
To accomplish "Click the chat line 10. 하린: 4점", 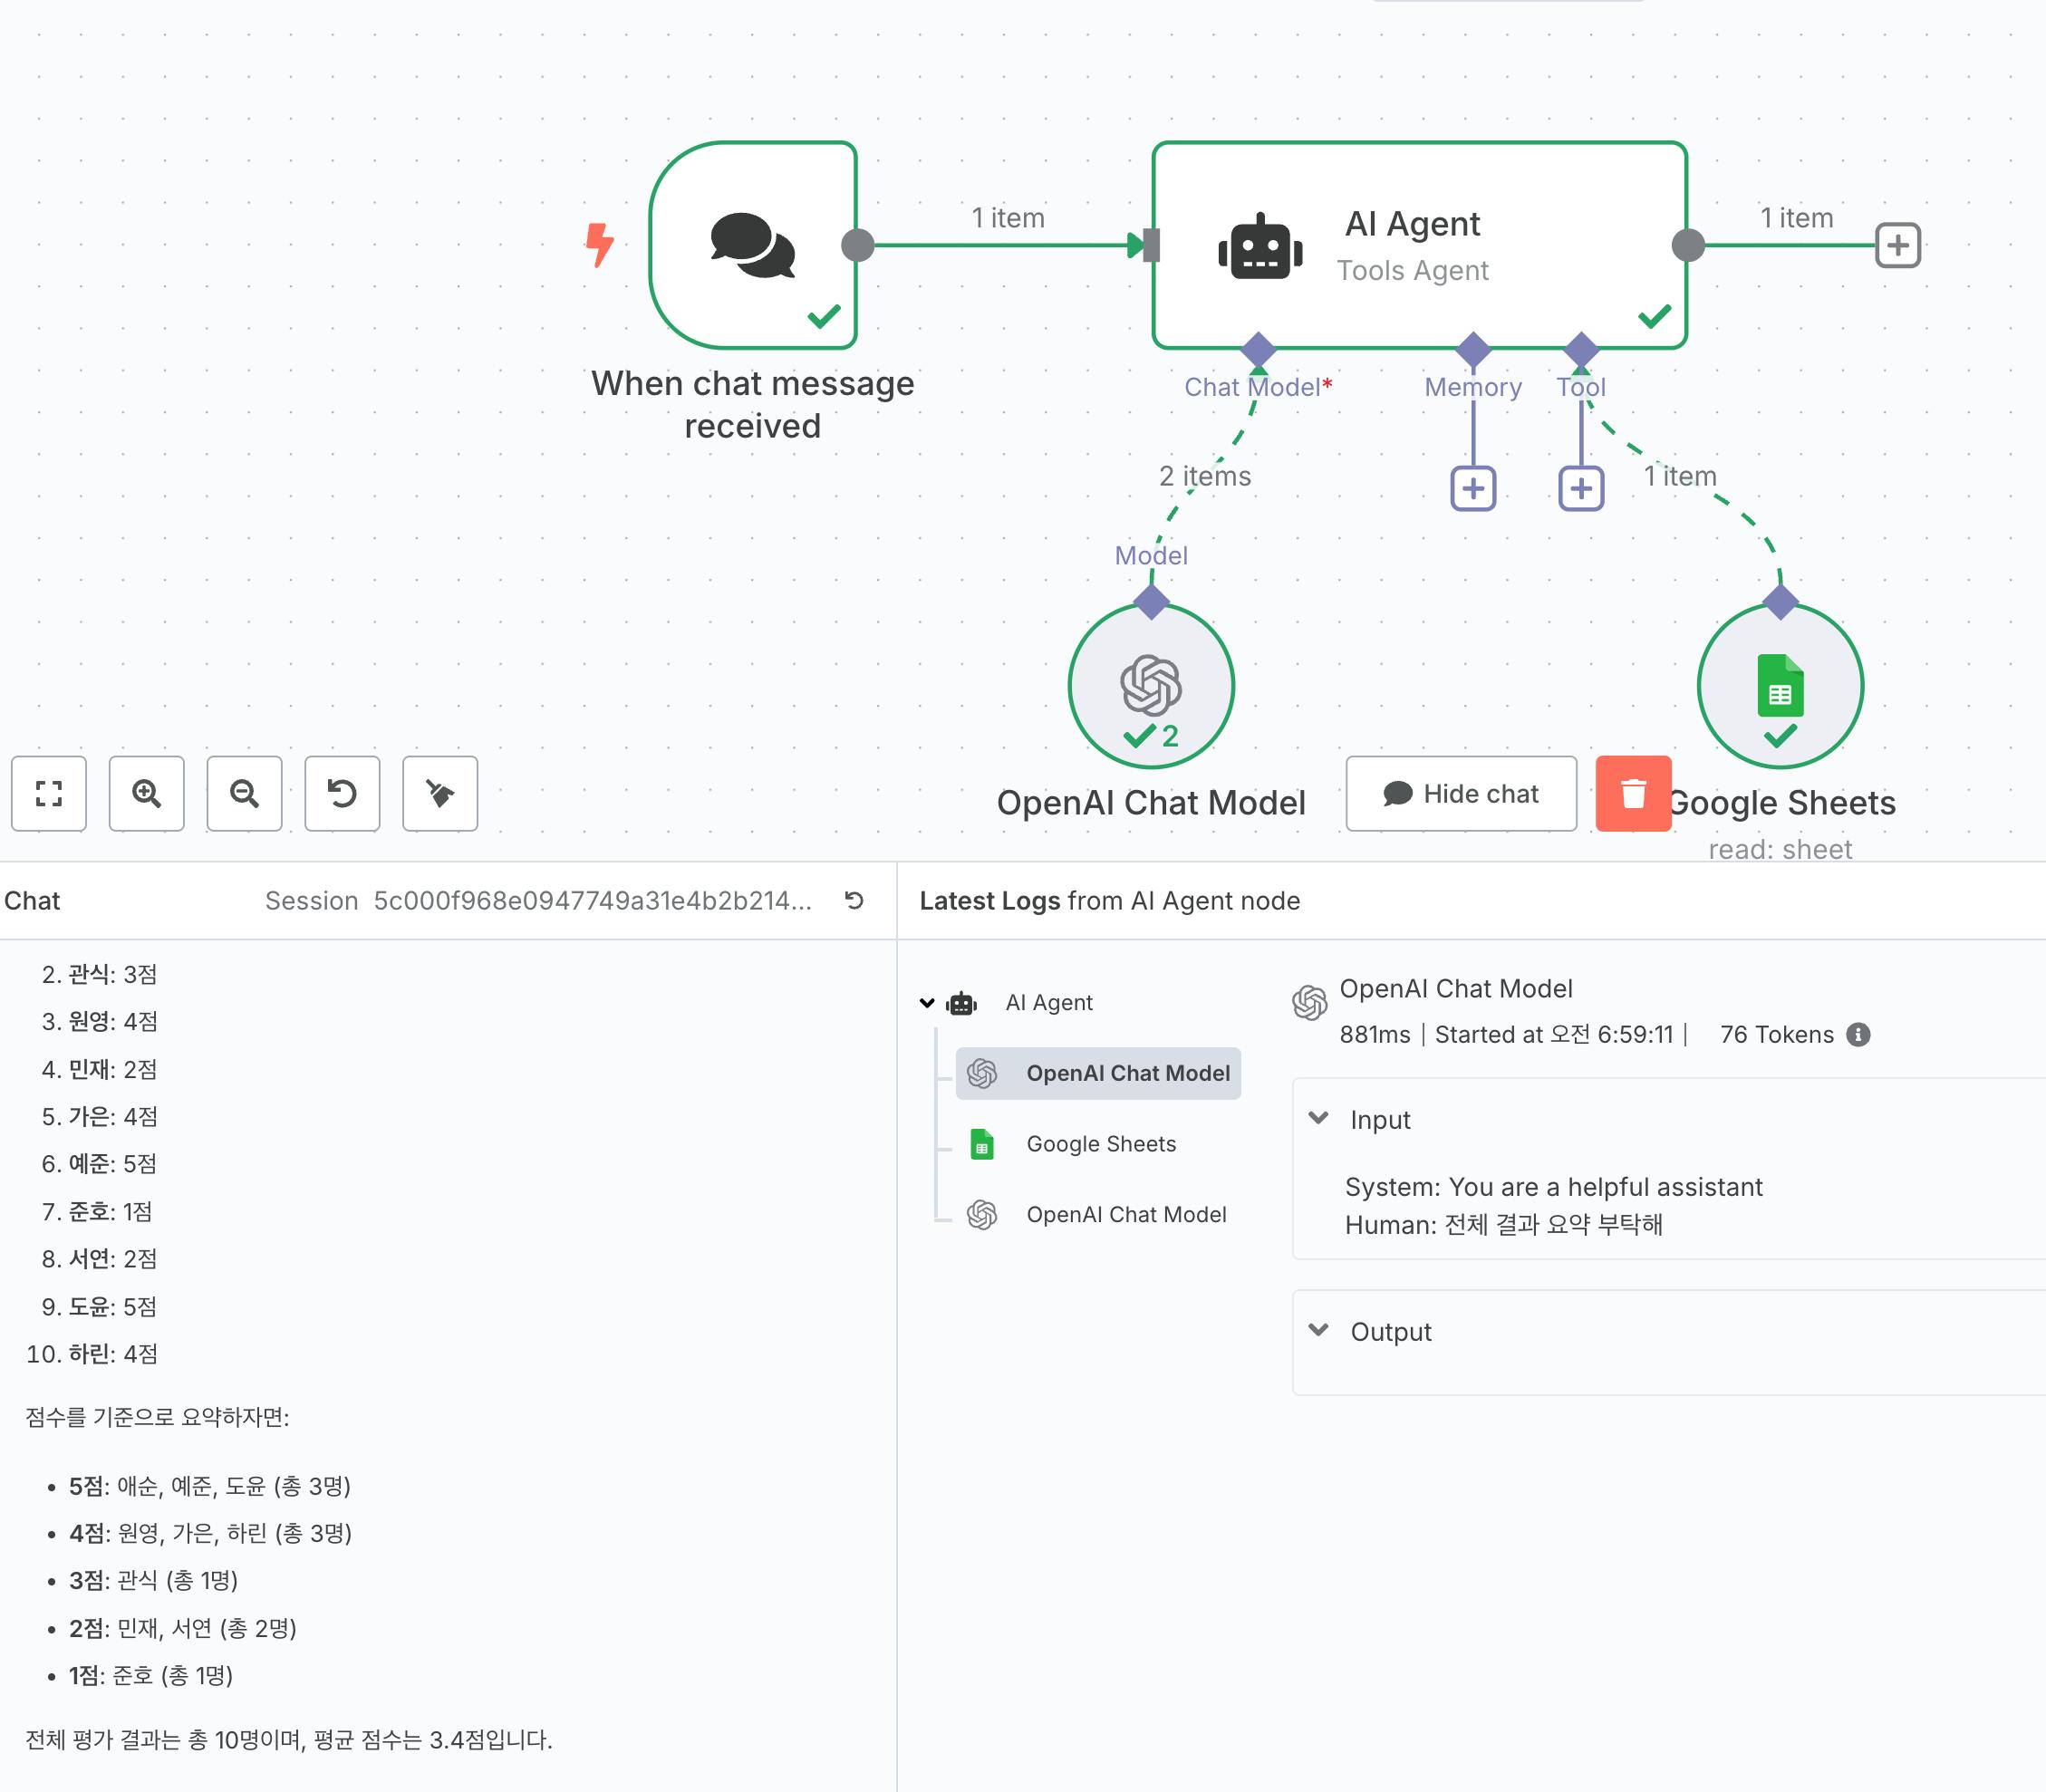I will 92,1354.
